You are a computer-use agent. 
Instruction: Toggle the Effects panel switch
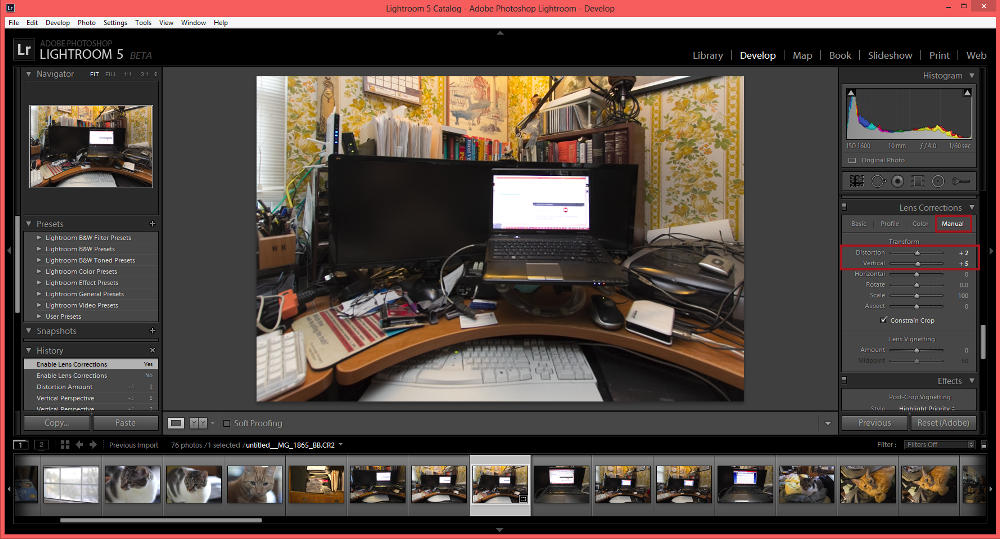844,381
